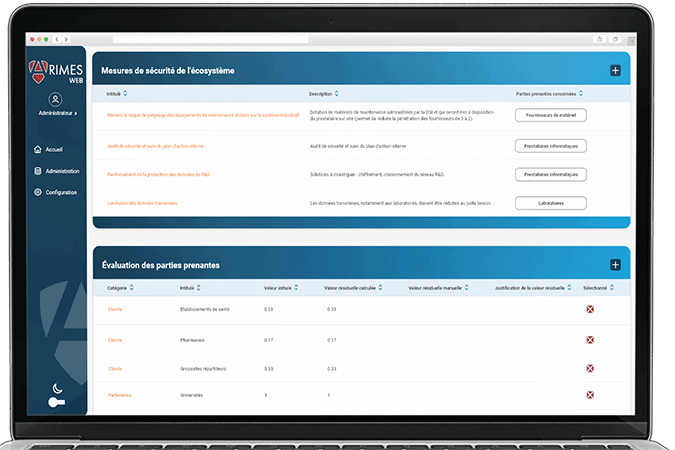
Task: Click the document icon beside Administration
Action: [x=37, y=171]
